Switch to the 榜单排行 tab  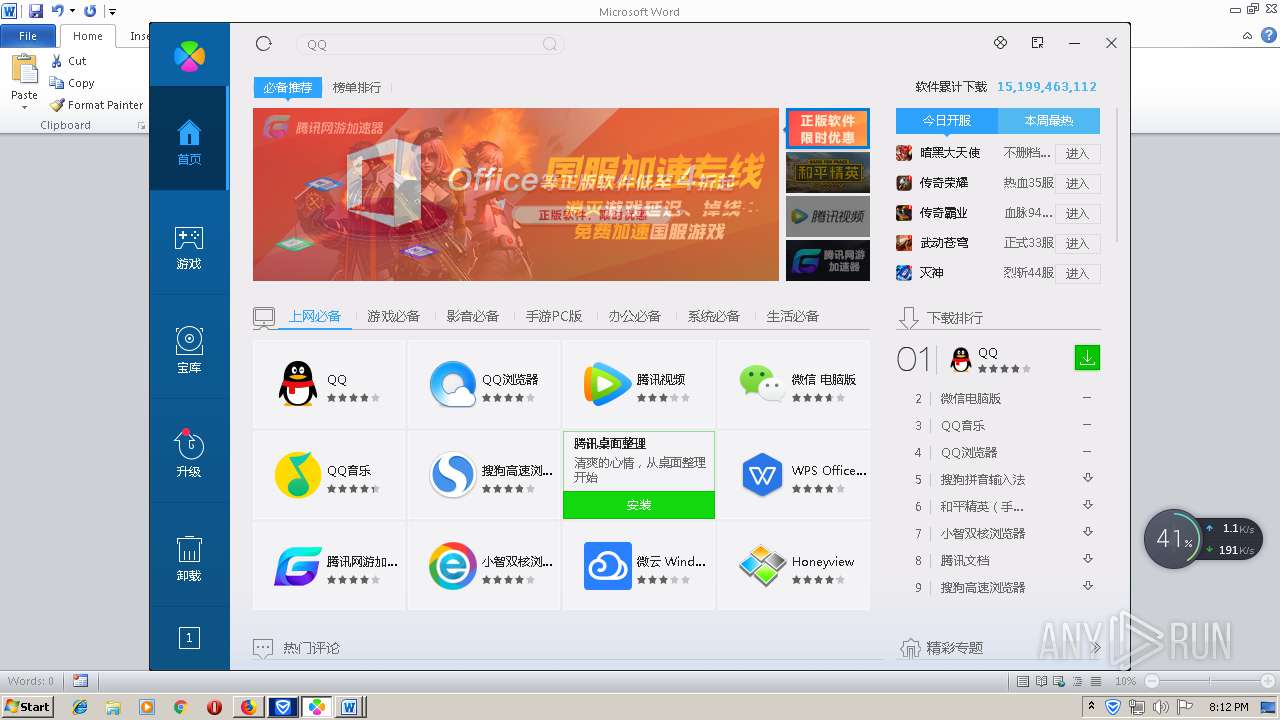(357, 88)
